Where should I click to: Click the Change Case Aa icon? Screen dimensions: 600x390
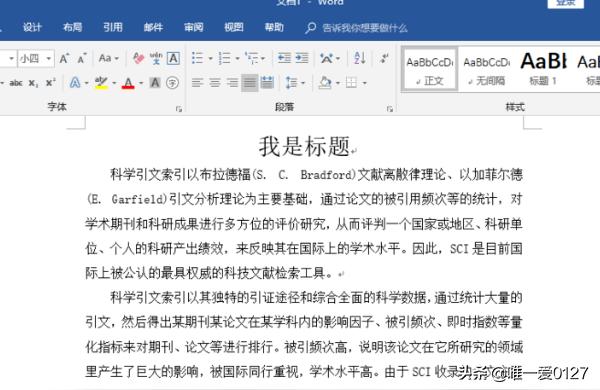[x=105, y=58]
